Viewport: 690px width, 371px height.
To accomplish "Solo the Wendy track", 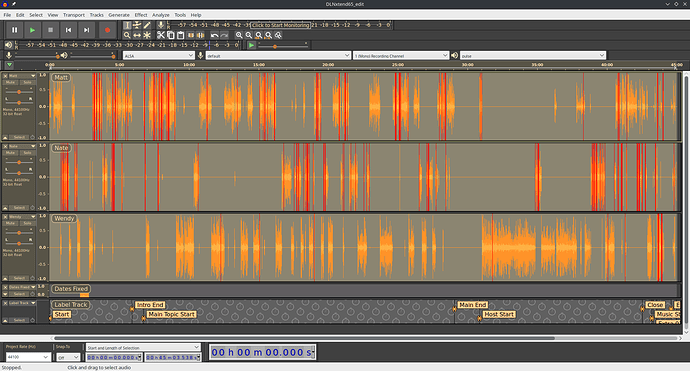I will 27,223.
